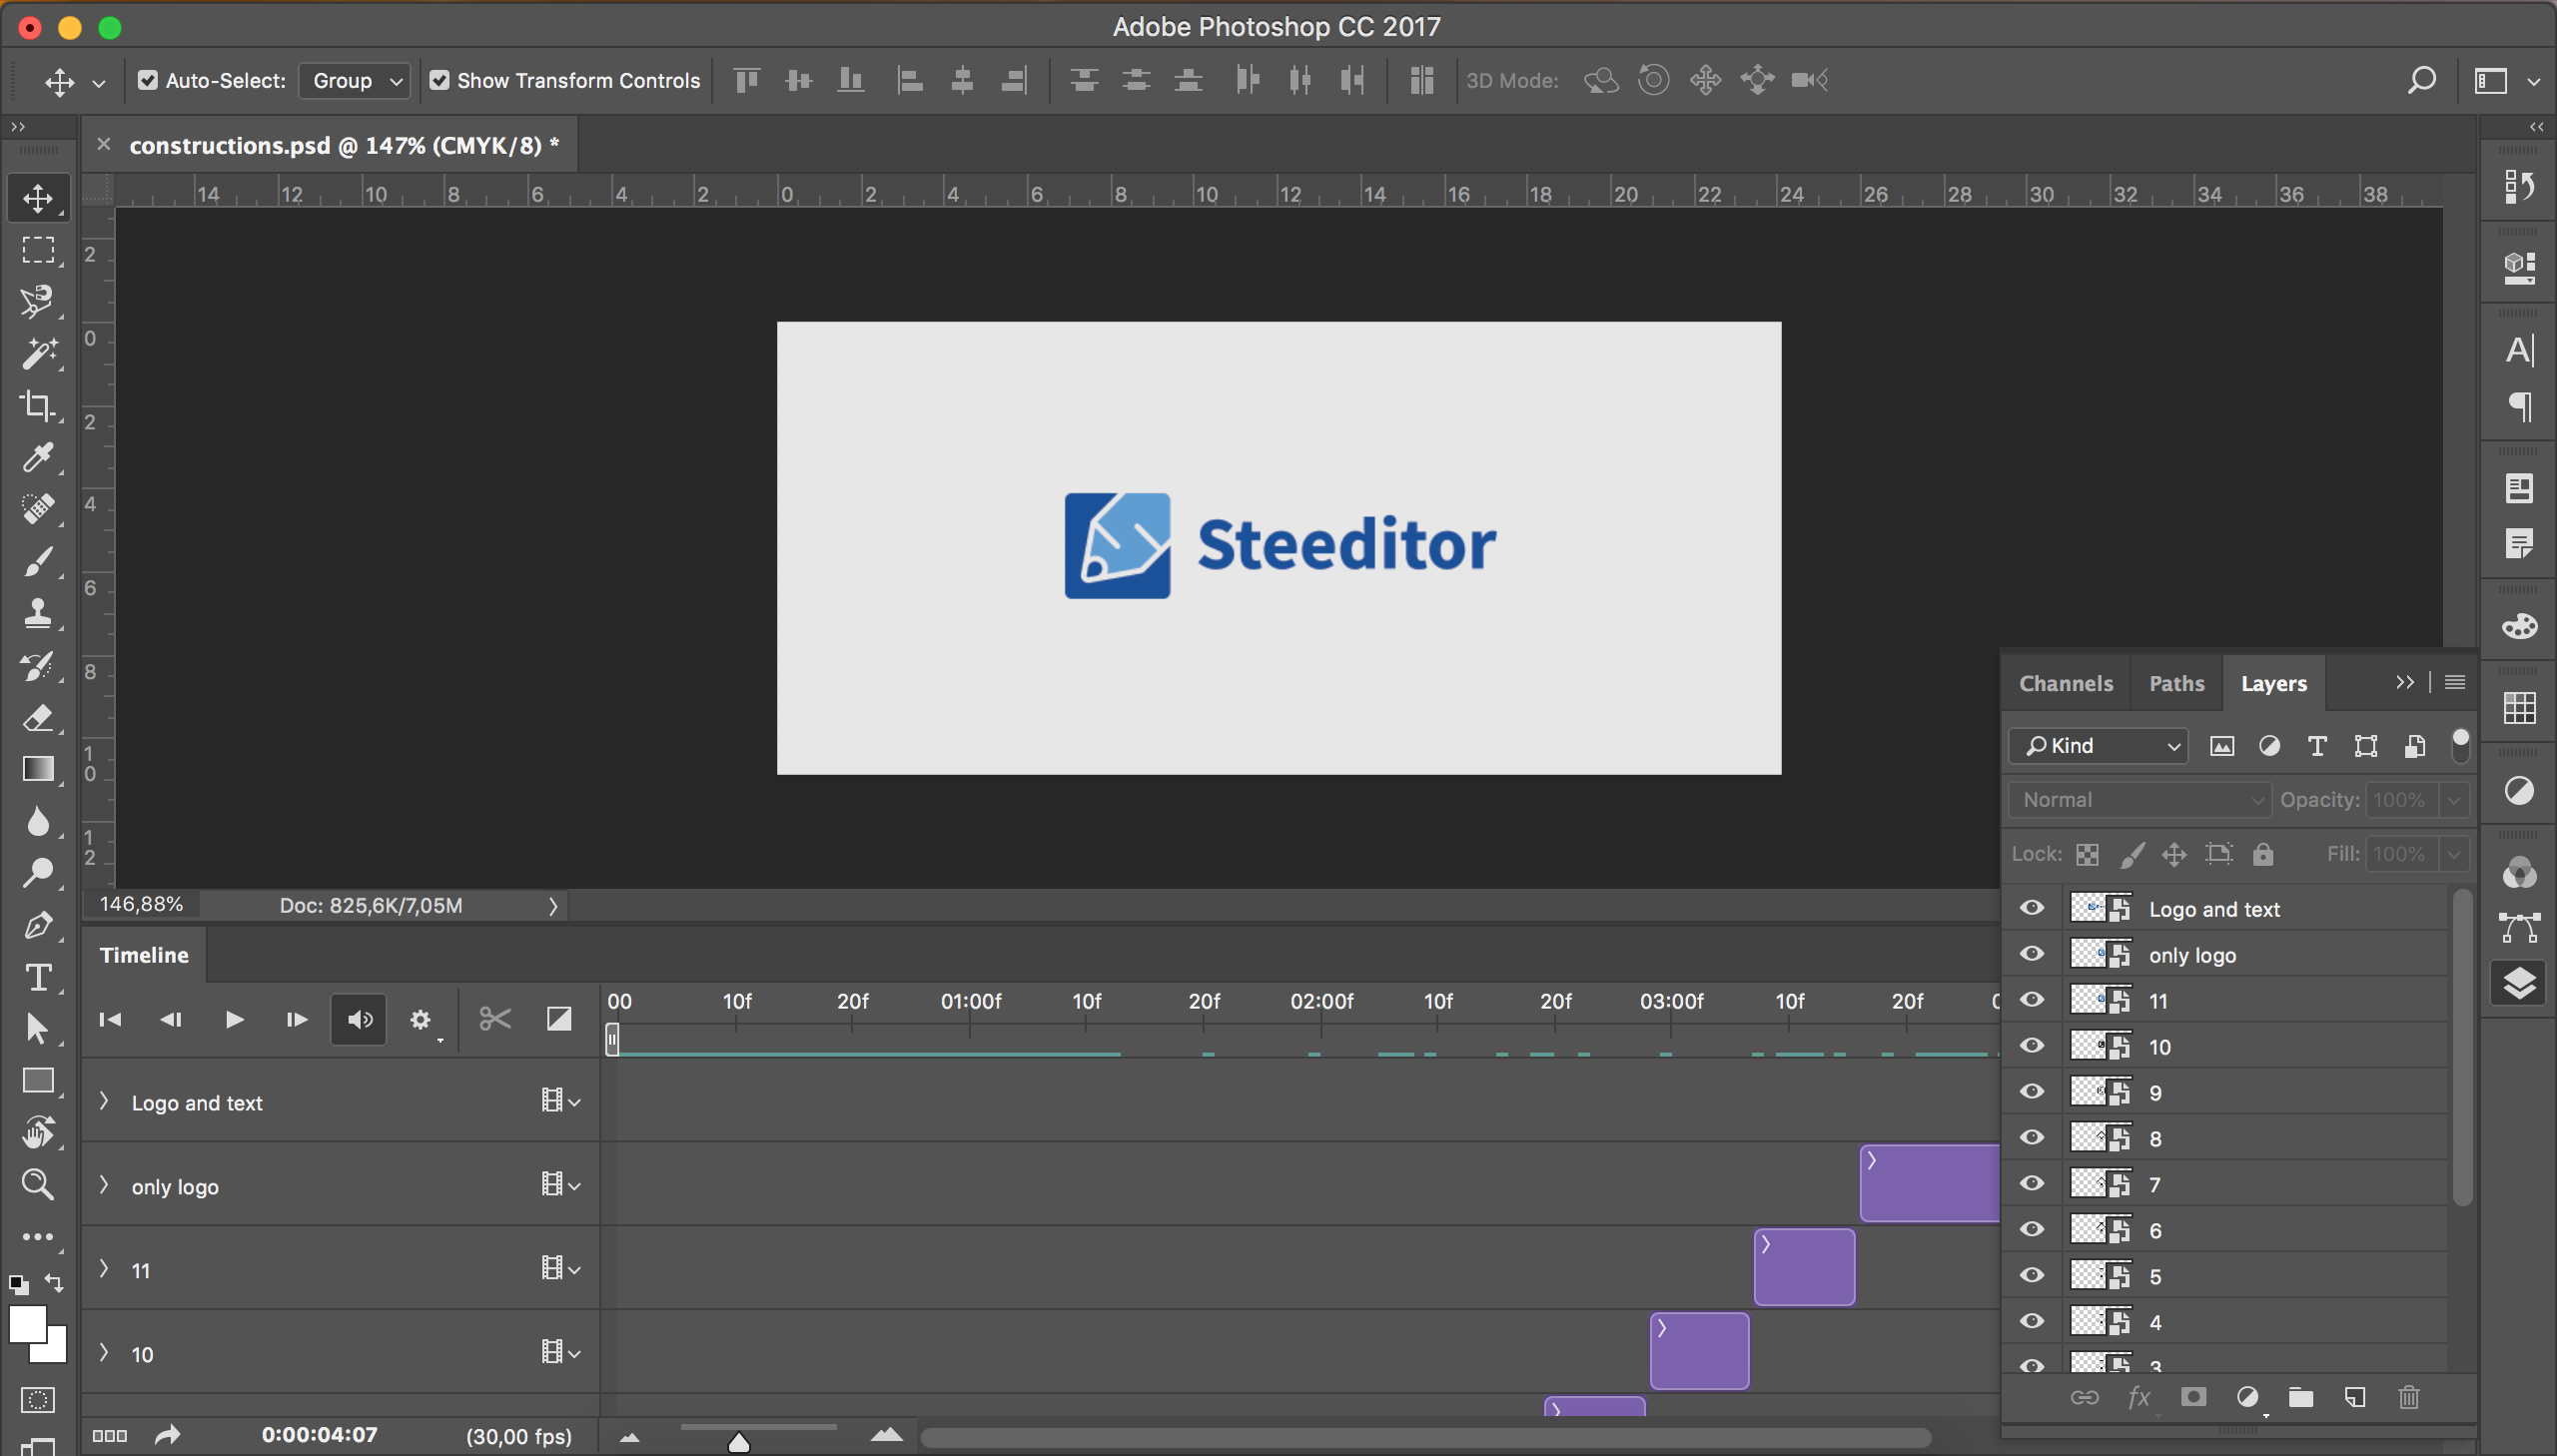
Task: Click the split at playhead scissors
Action: (495, 1019)
